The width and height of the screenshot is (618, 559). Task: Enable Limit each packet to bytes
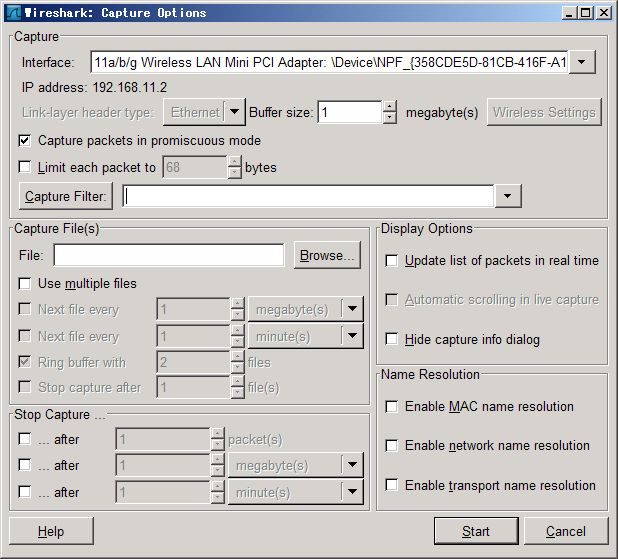[x=24, y=167]
